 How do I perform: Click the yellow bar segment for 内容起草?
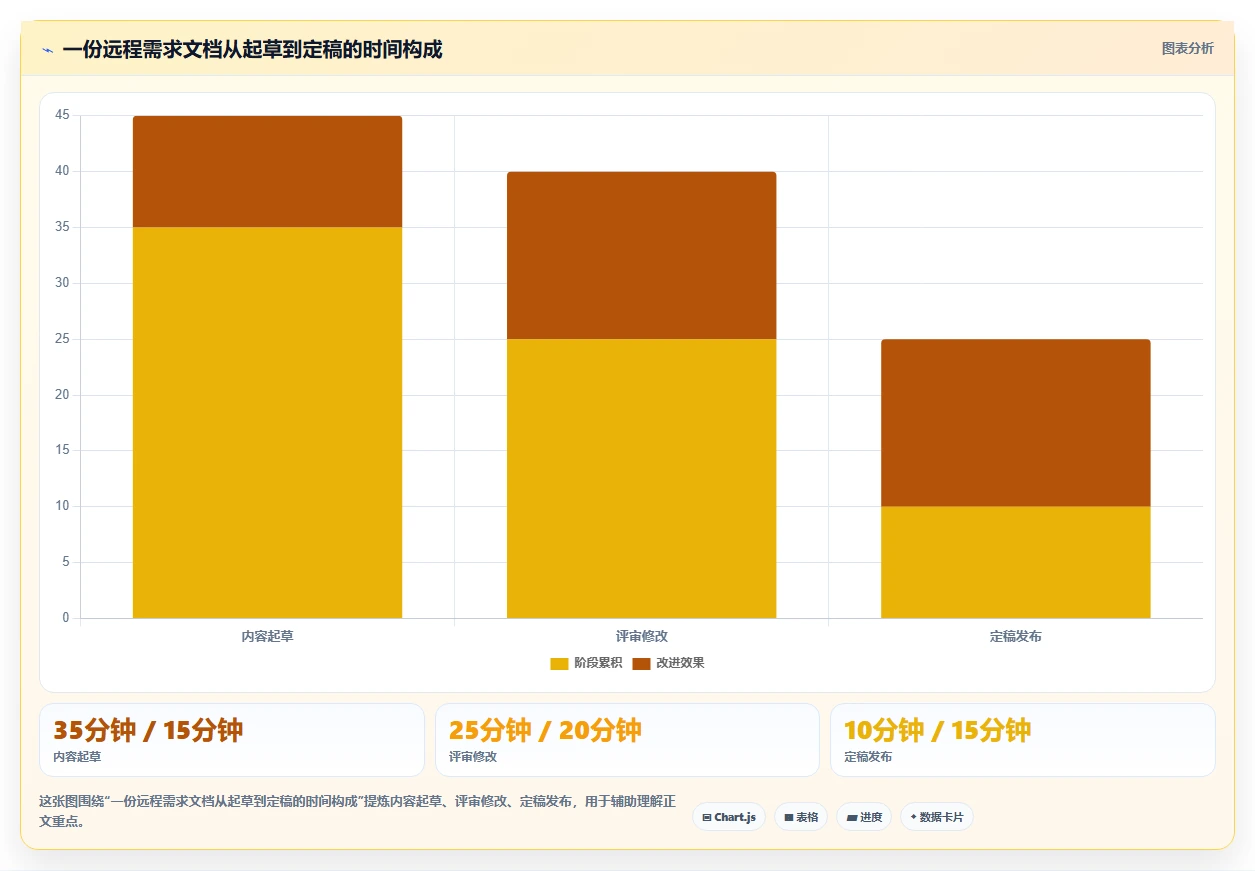[267, 422]
